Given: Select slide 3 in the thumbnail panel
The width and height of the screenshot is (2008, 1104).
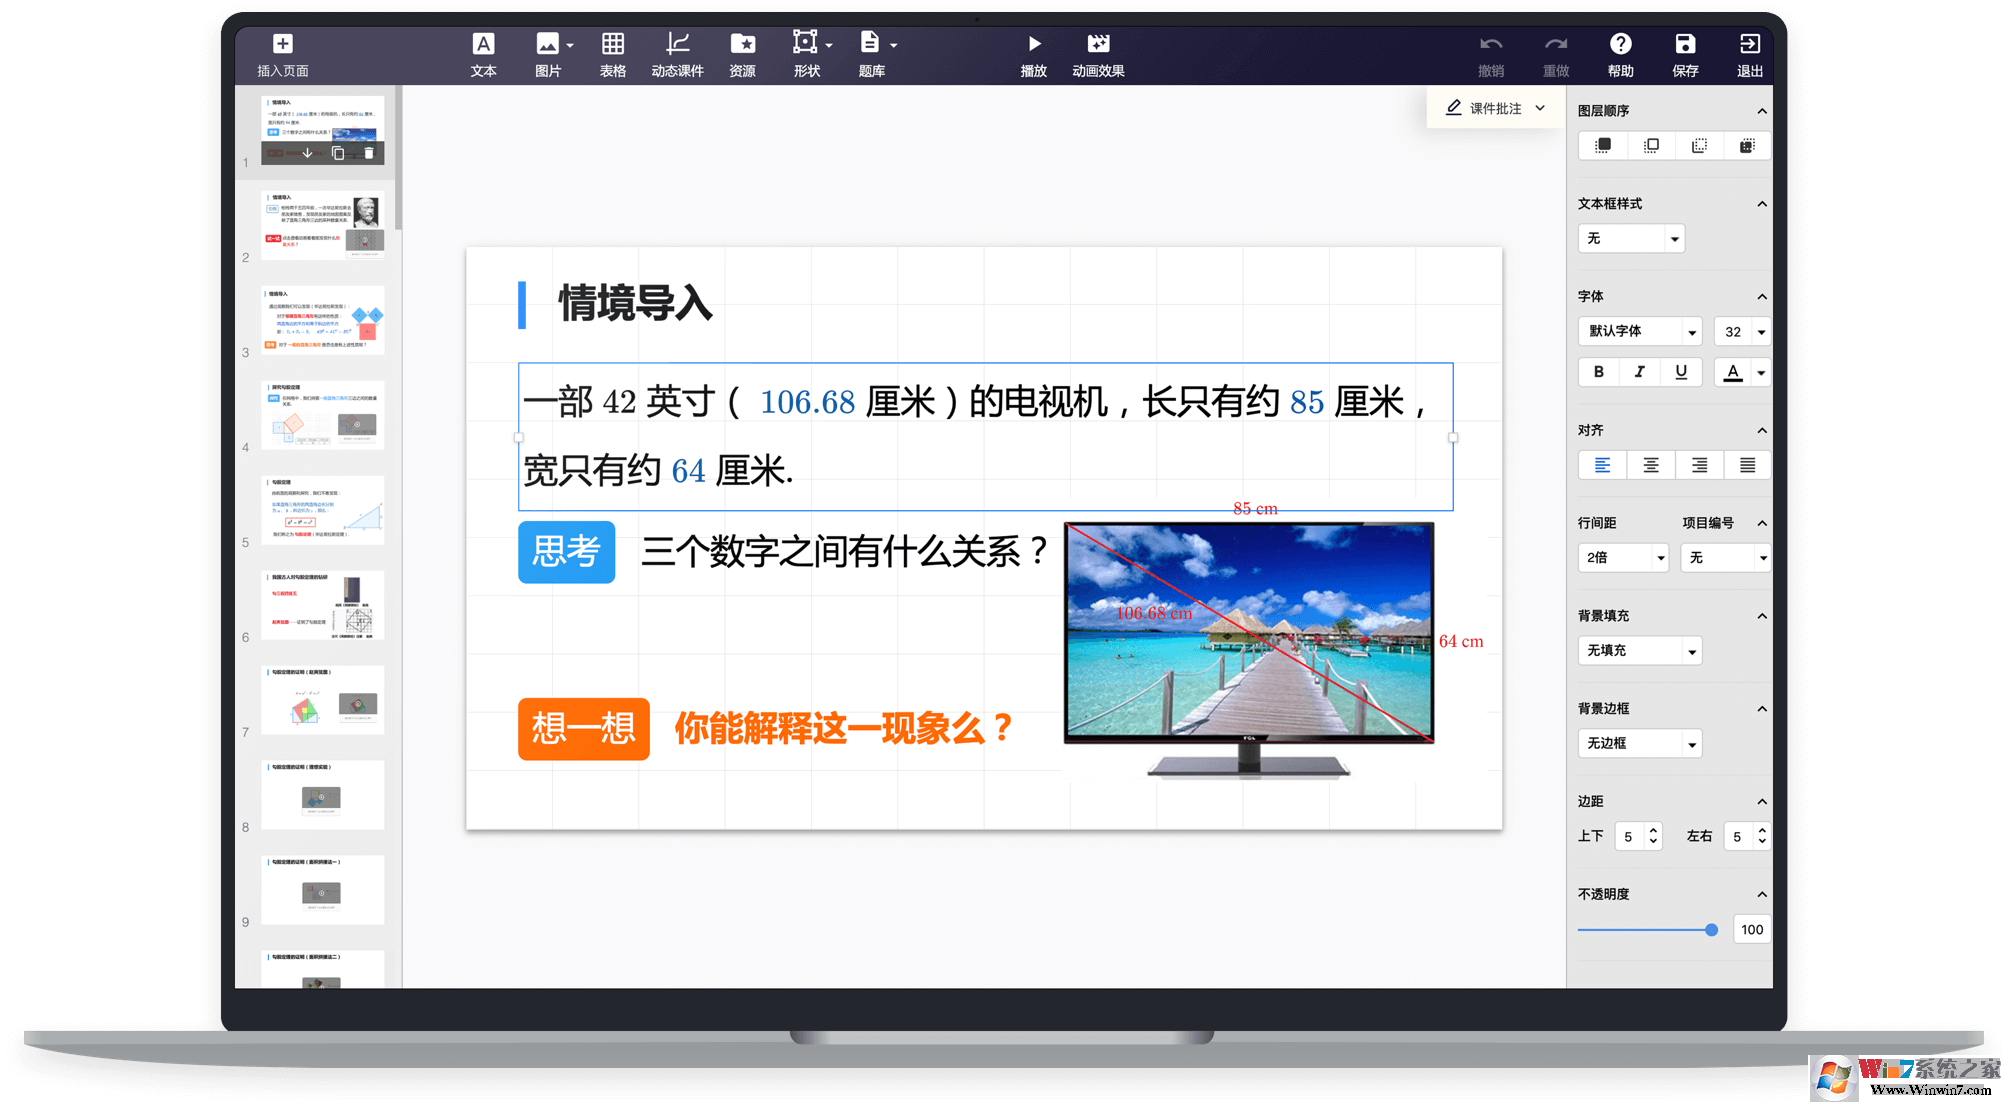Looking at the screenshot, I should tap(322, 320).
